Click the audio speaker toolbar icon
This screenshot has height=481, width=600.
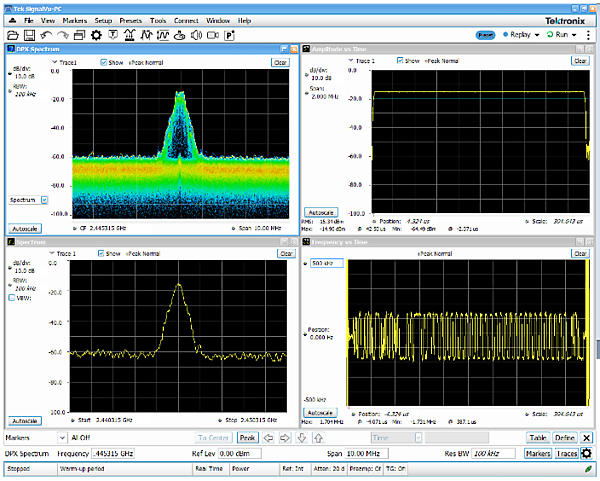point(196,35)
